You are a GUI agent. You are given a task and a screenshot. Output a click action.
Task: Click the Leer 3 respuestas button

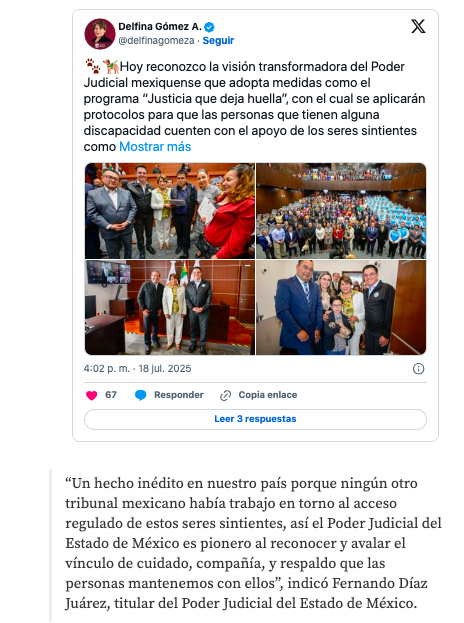(x=255, y=419)
